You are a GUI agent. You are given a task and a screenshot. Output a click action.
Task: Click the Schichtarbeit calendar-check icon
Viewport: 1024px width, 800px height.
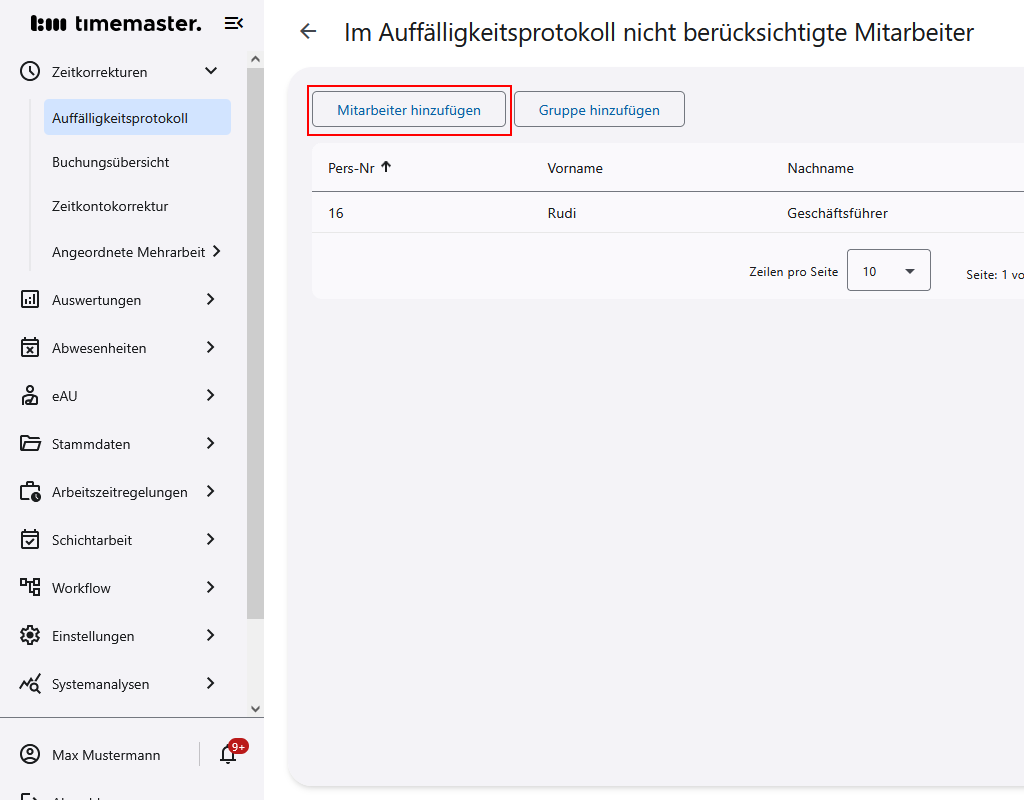pyautogui.click(x=30, y=539)
